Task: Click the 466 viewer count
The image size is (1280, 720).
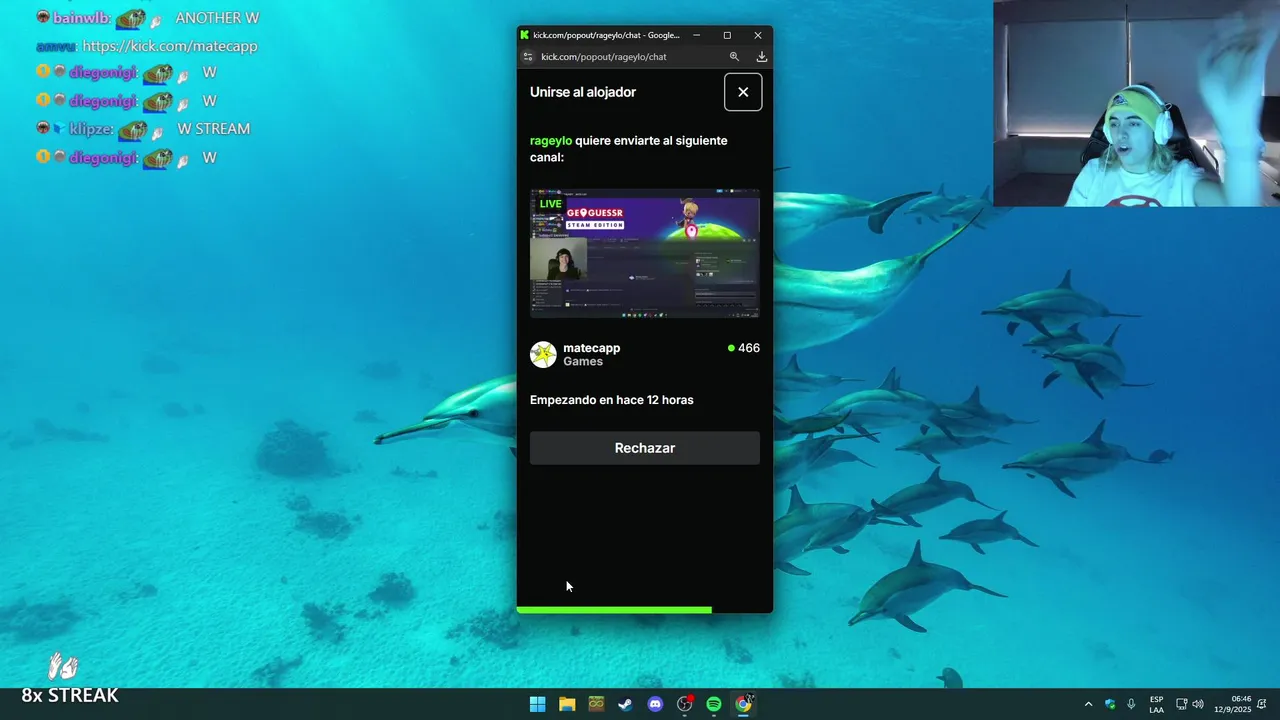Action: 744,348
